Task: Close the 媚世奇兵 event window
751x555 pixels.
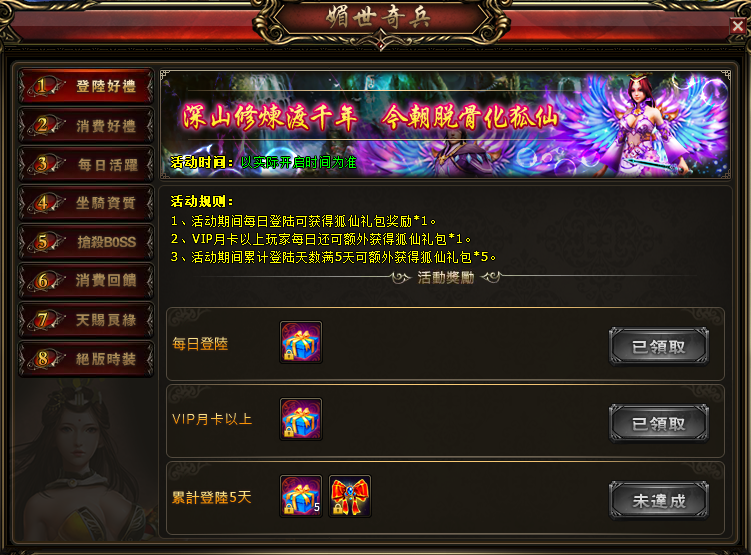Action: click(738, 26)
